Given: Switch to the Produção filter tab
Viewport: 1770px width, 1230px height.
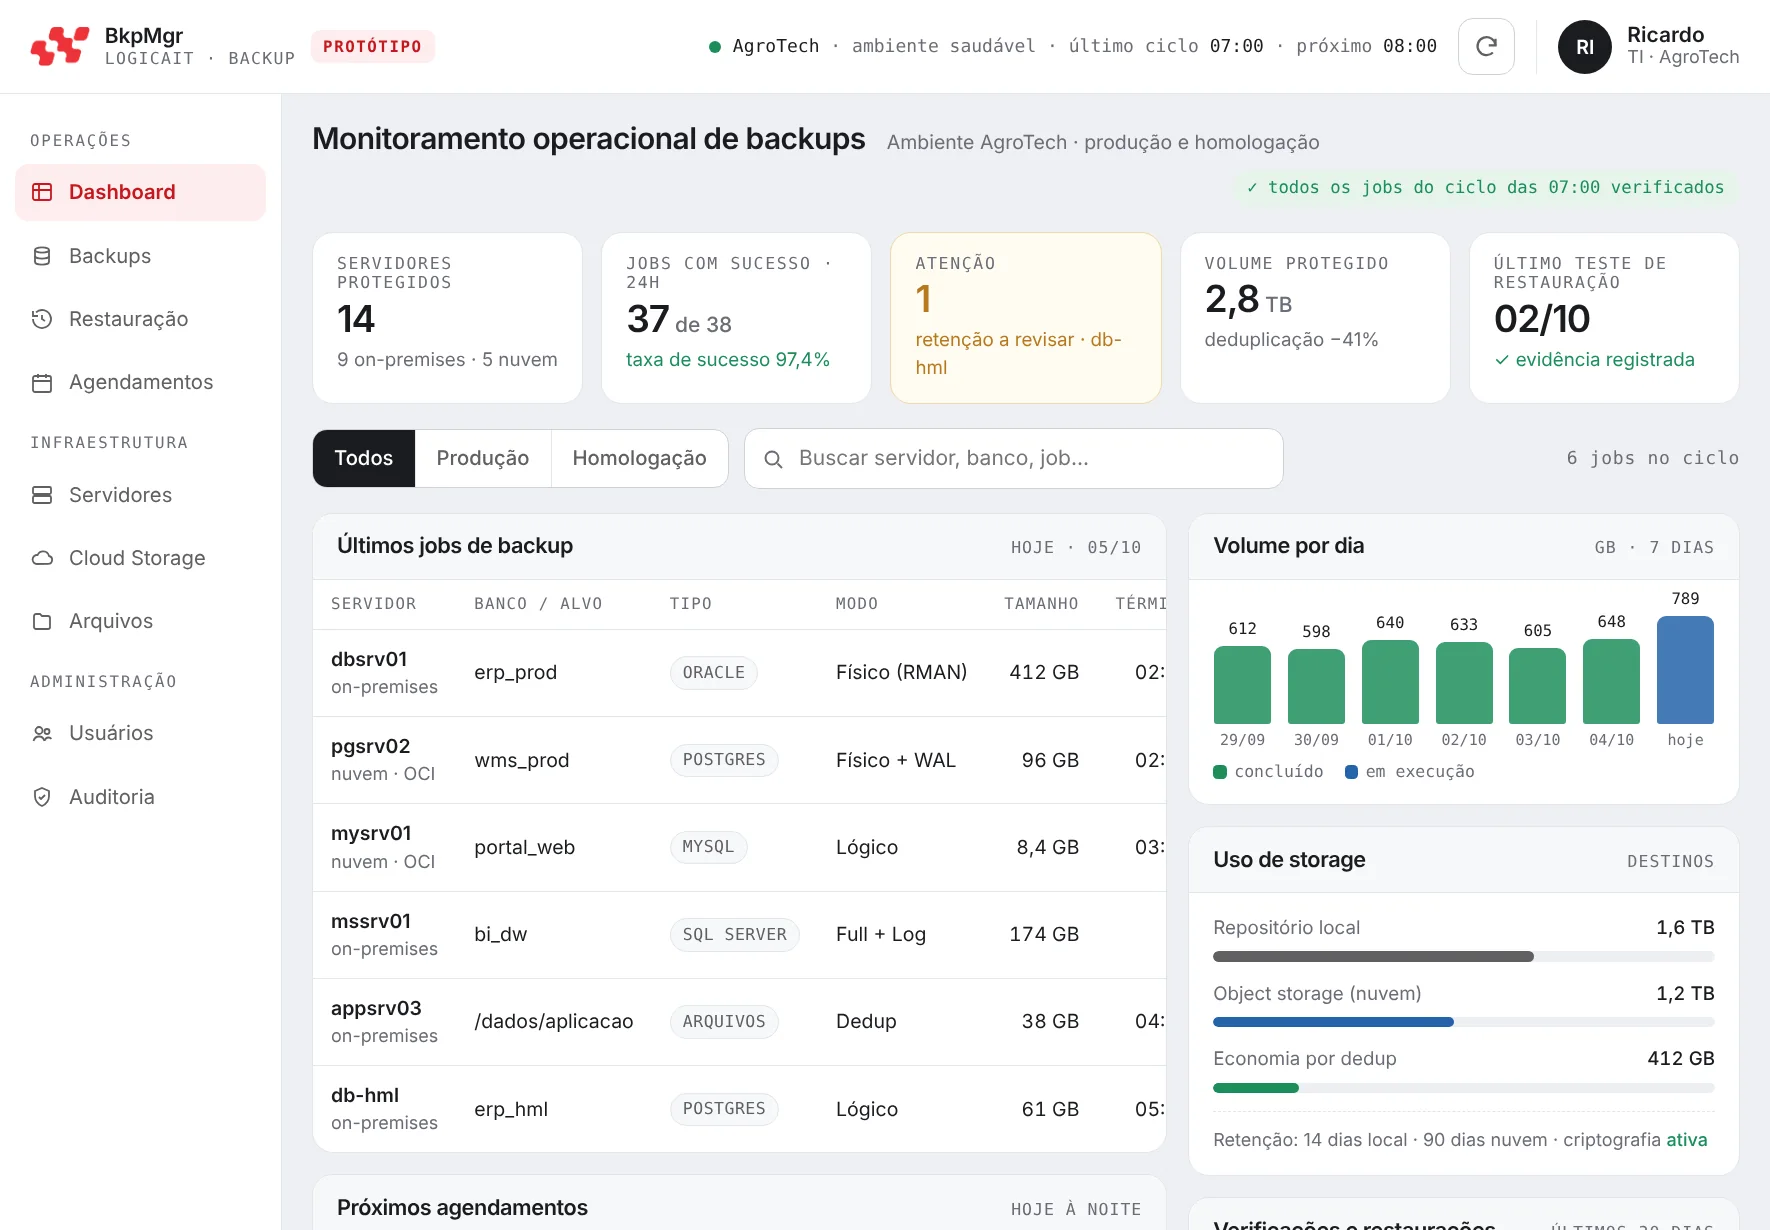Looking at the screenshot, I should click(x=483, y=458).
